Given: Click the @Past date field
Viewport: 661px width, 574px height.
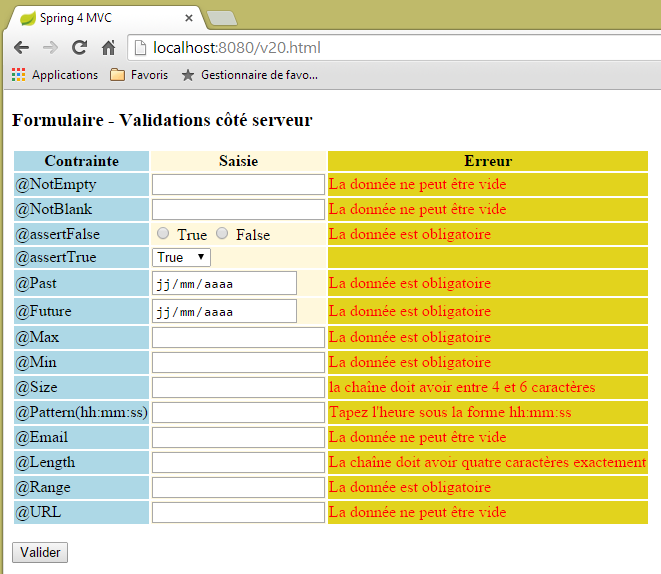Looking at the screenshot, I should pos(224,284).
